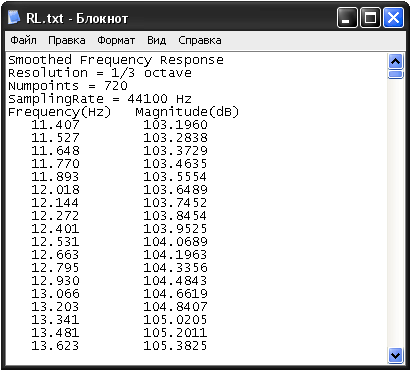
Task: Click the magnitude value 103.3729
Action: [175, 151]
